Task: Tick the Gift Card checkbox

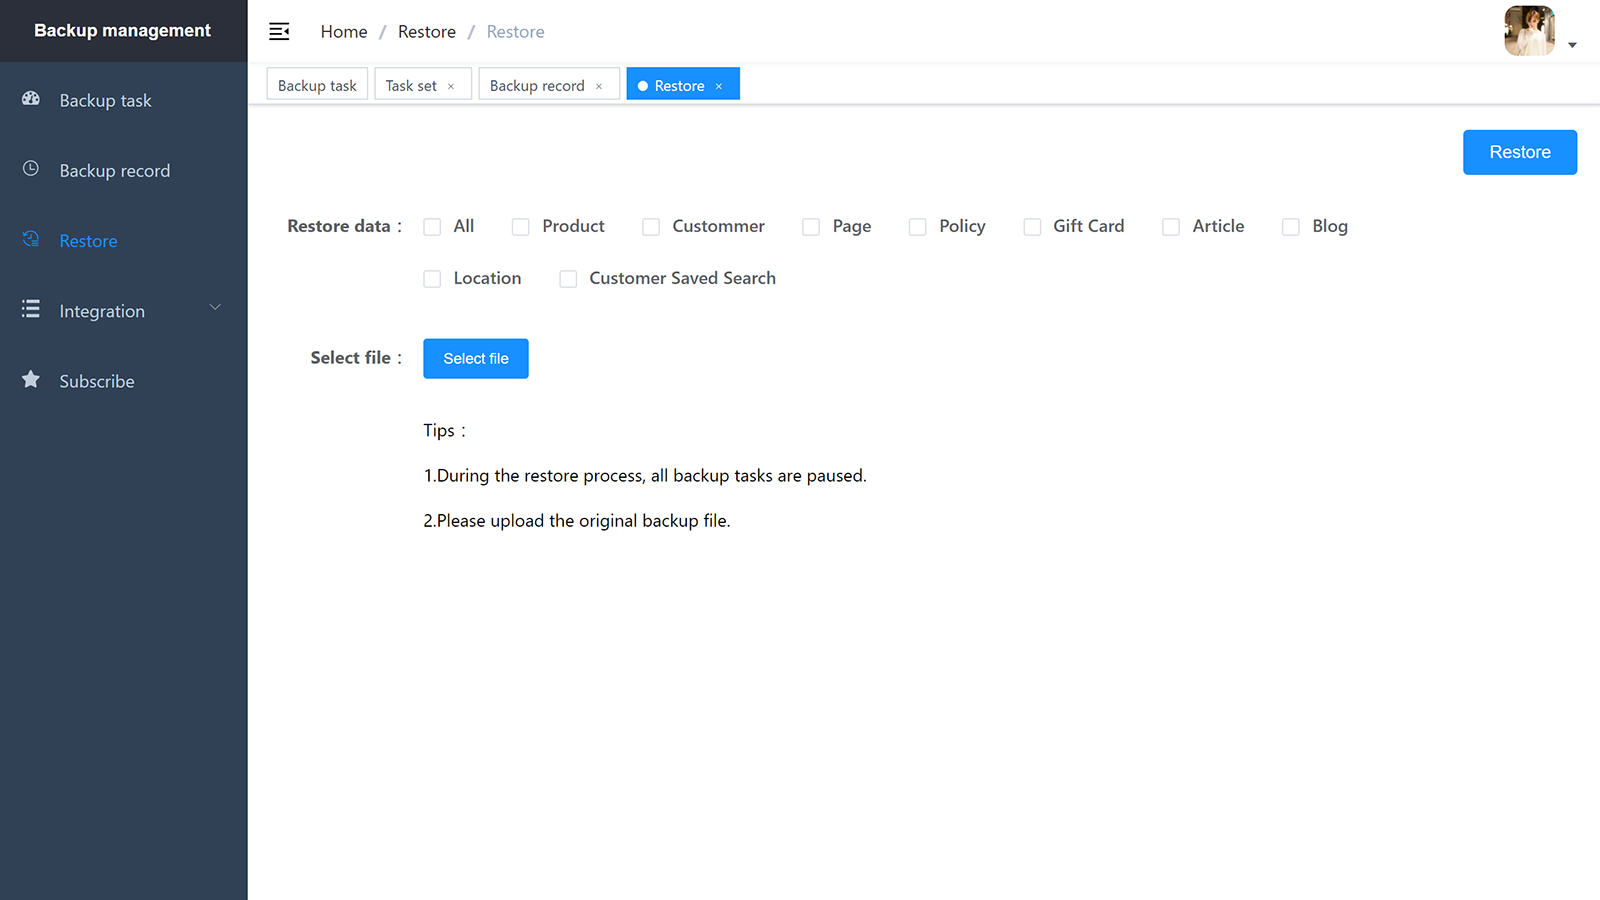Action: coord(1032,227)
